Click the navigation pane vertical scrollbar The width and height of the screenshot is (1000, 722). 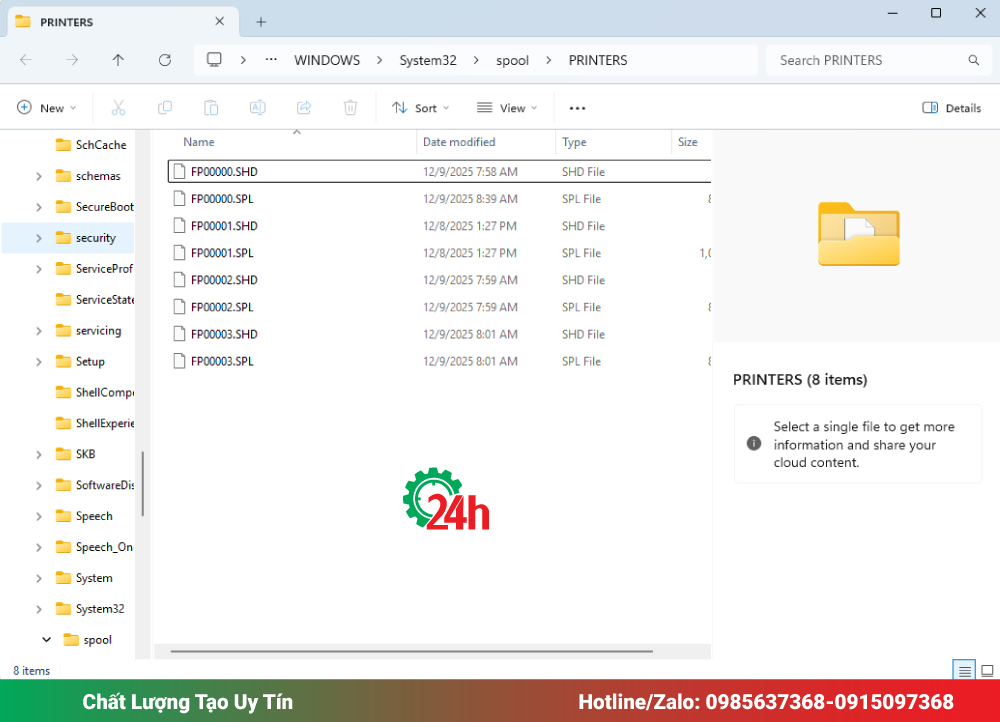tap(143, 483)
